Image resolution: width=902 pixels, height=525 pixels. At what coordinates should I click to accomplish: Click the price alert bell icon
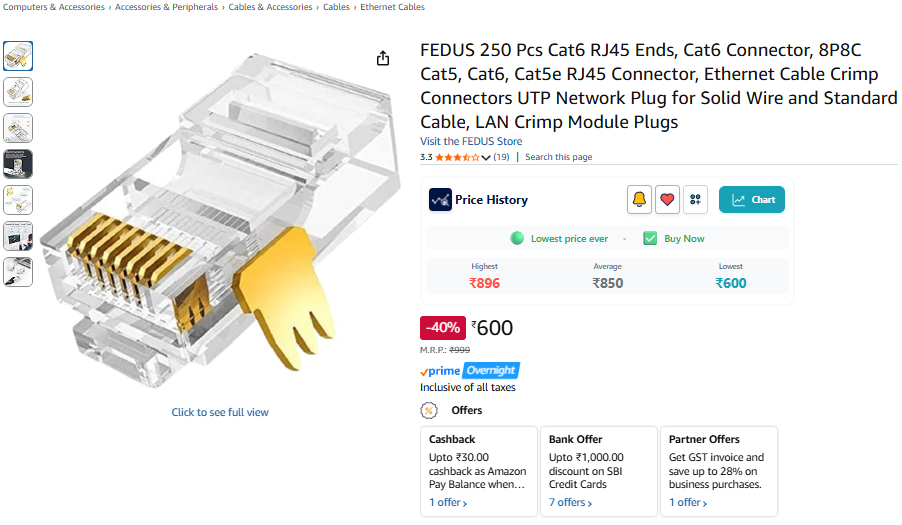(639, 200)
